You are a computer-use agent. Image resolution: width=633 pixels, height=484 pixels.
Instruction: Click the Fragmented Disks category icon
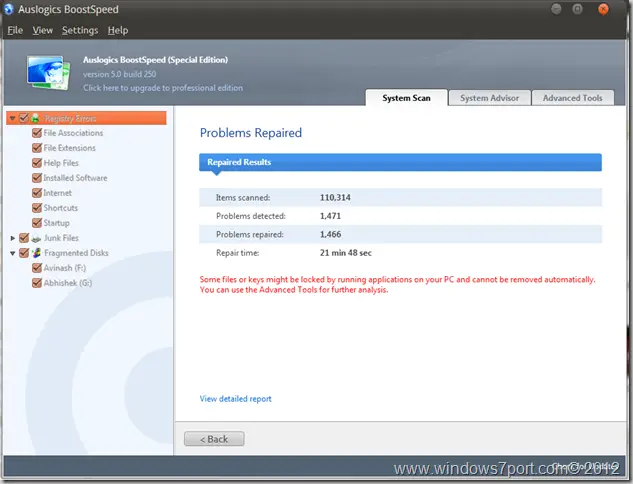click(37, 253)
